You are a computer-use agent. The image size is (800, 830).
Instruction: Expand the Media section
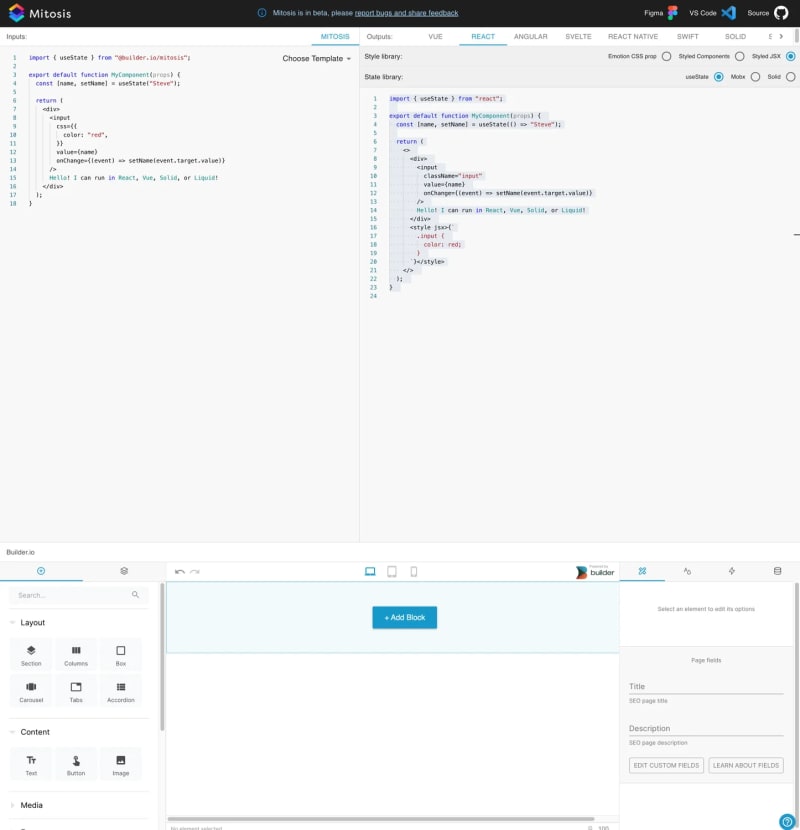coord(12,805)
